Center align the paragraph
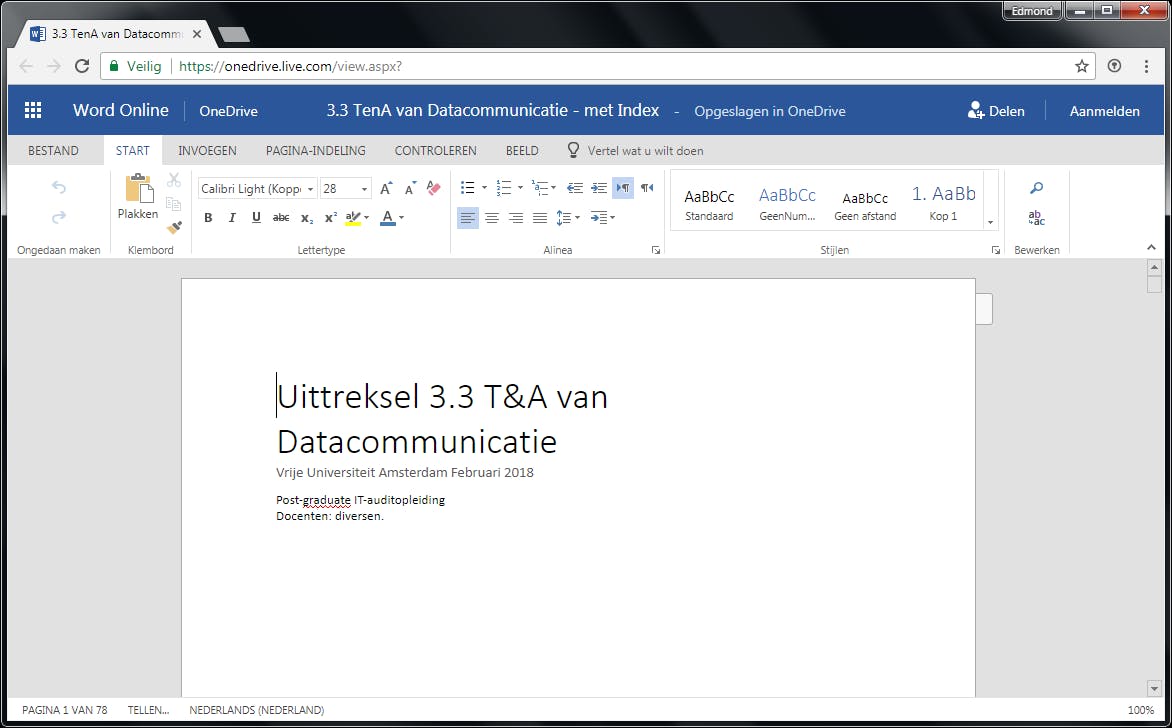This screenshot has height=728, width=1172. pos(492,218)
